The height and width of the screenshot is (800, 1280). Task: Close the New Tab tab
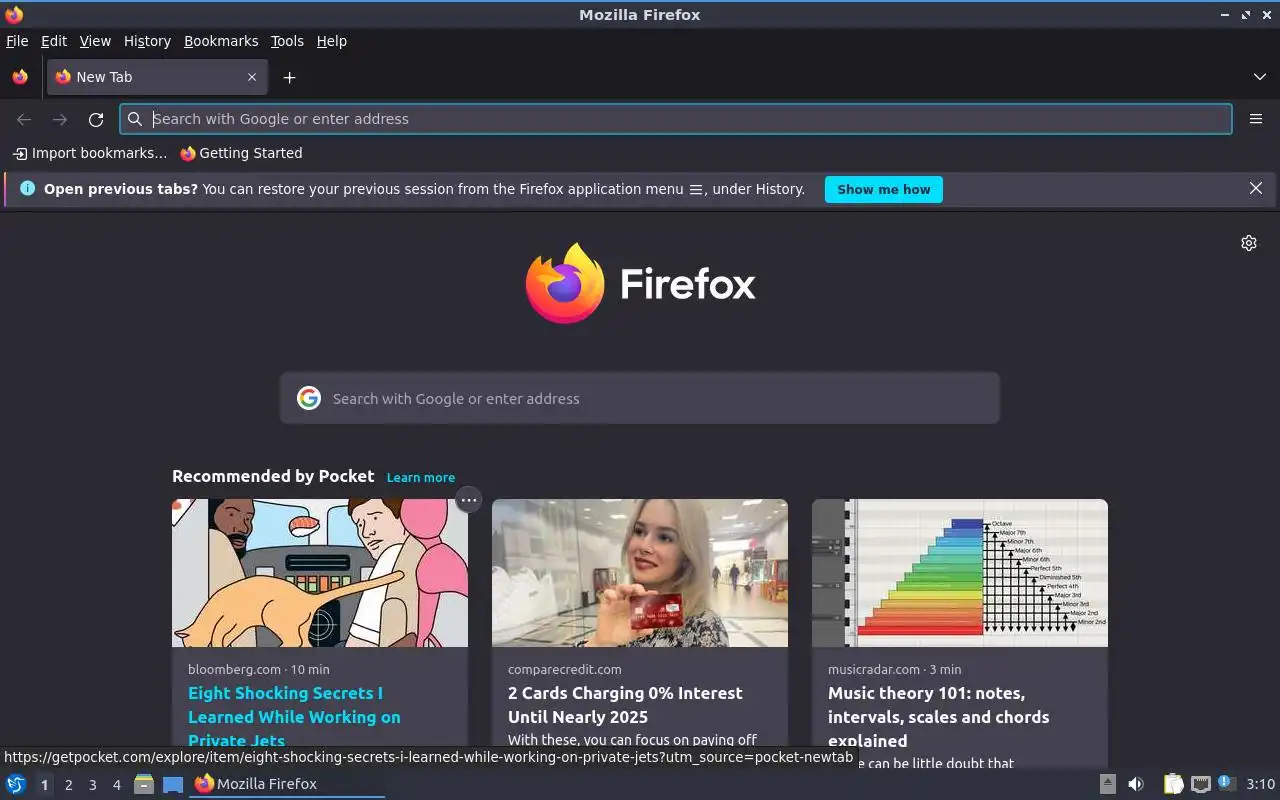click(252, 77)
